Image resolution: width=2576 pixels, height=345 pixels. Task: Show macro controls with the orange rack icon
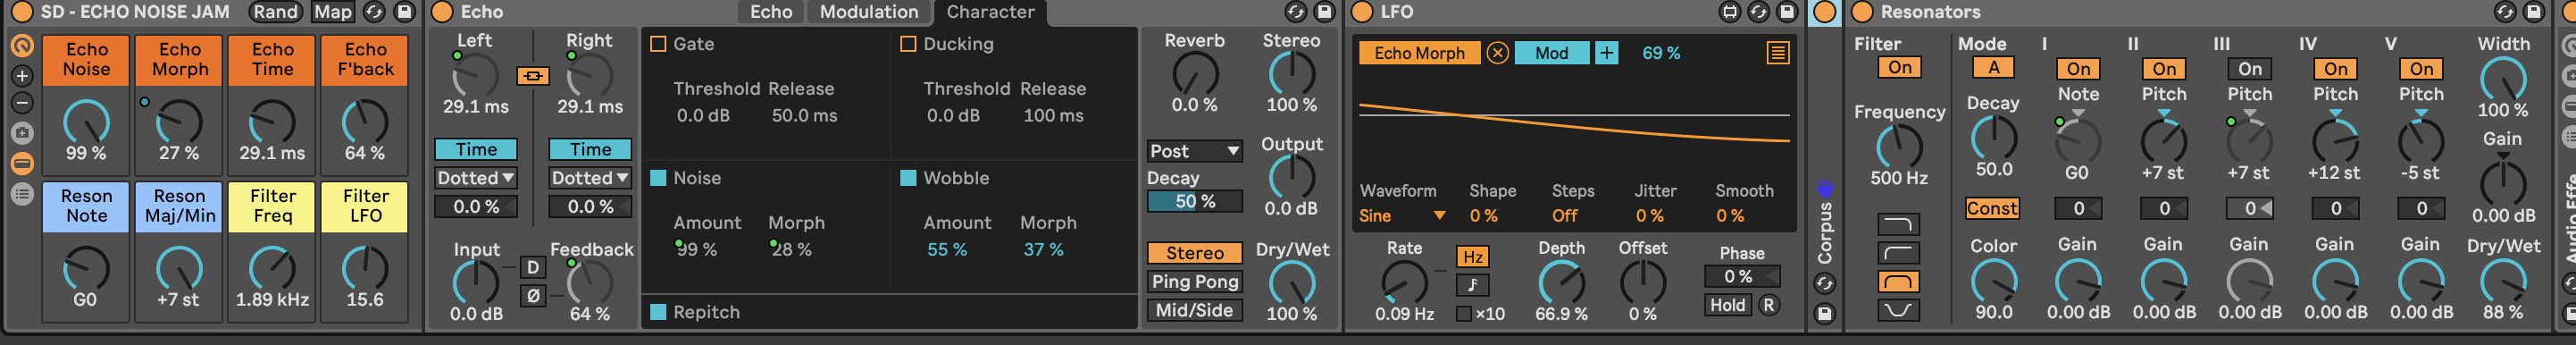tap(22, 46)
